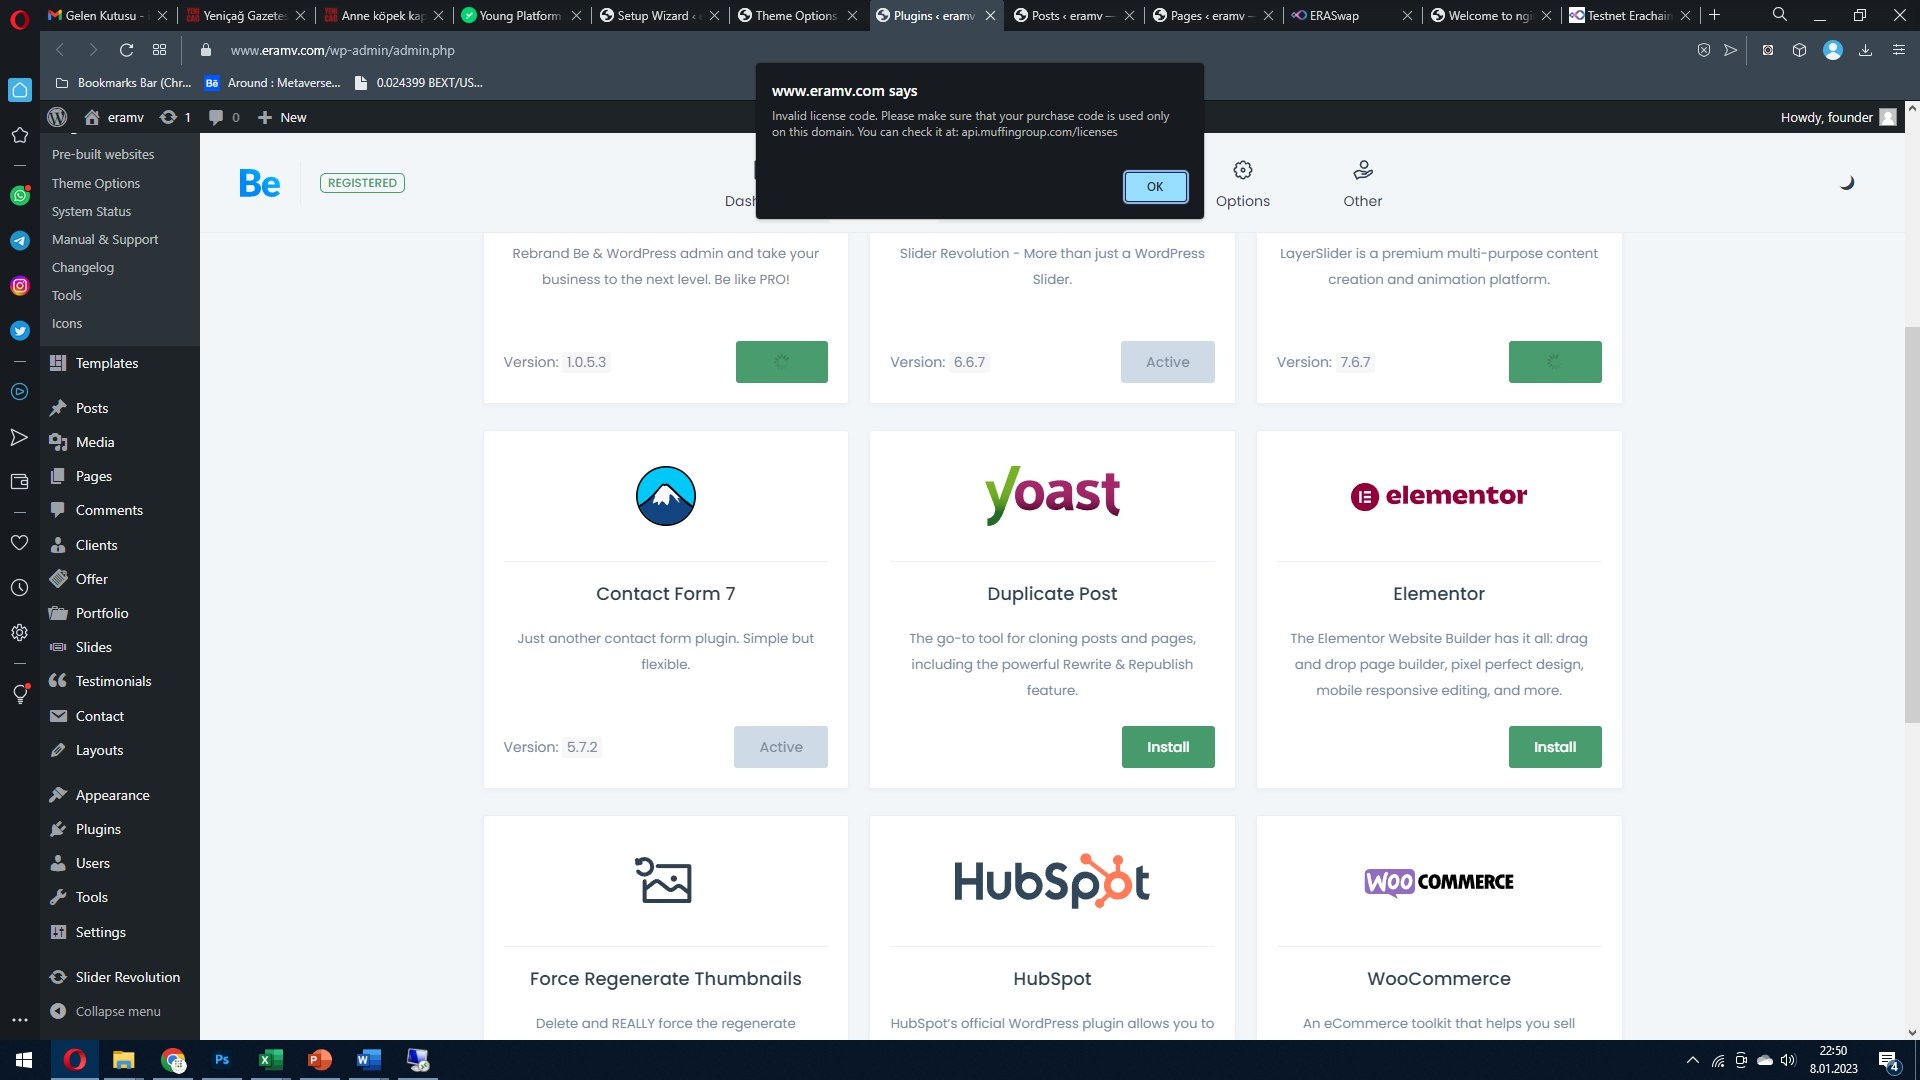Open Settings in admin menu
Viewport: 1920px width, 1080px height.
[101, 932]
